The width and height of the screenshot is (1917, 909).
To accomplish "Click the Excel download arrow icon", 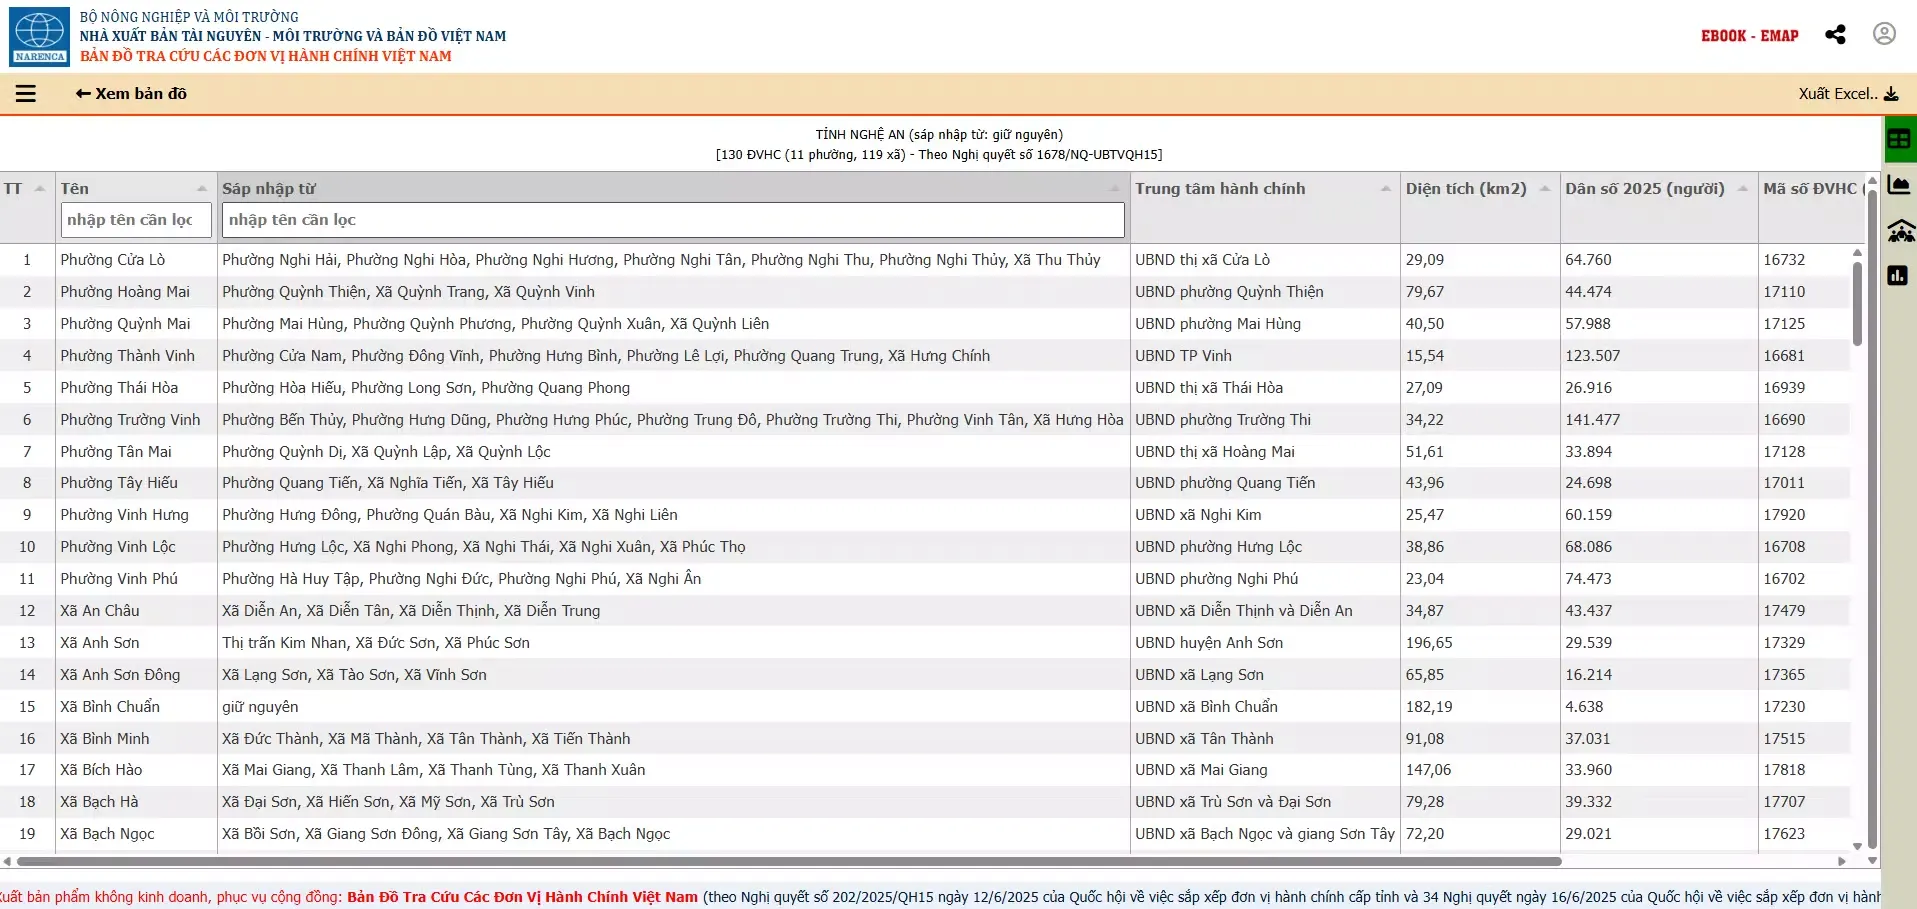I will coord(1891,94).
